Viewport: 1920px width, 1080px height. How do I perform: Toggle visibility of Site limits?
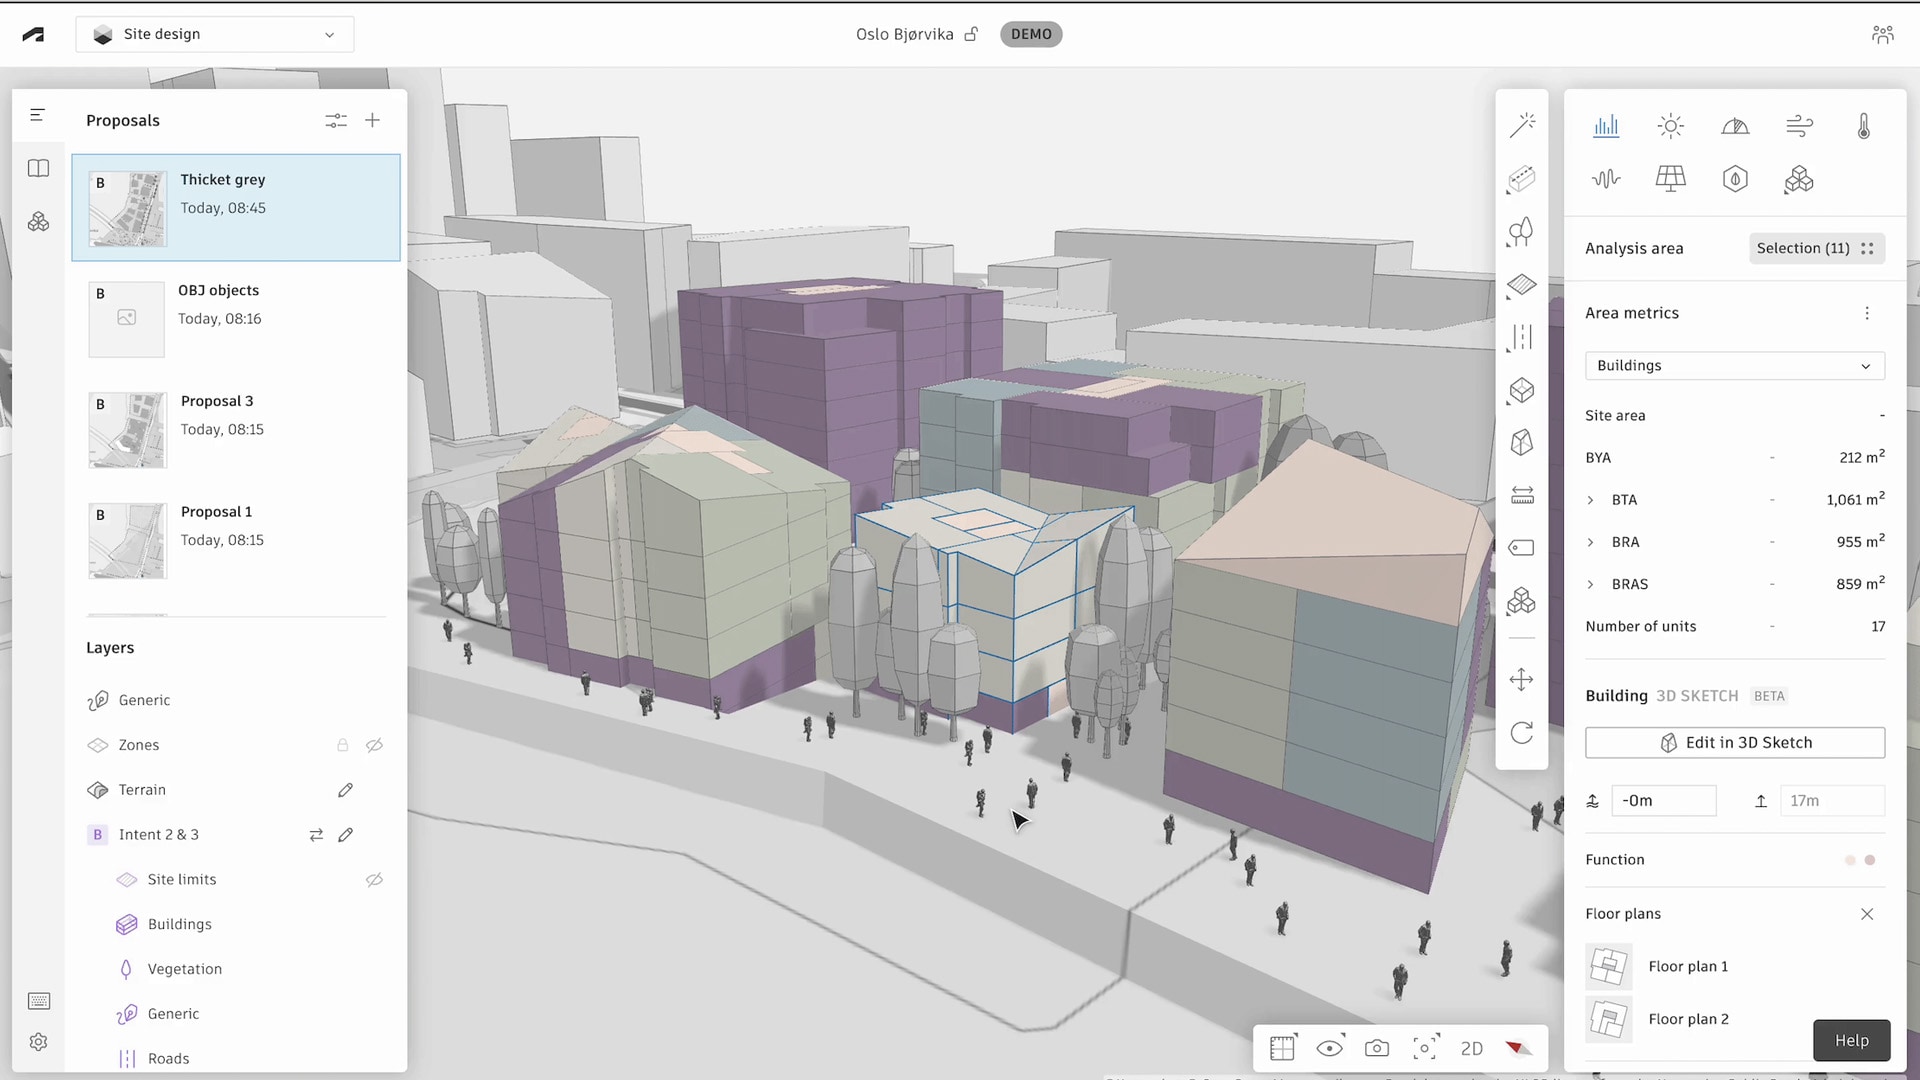point(375,879)
